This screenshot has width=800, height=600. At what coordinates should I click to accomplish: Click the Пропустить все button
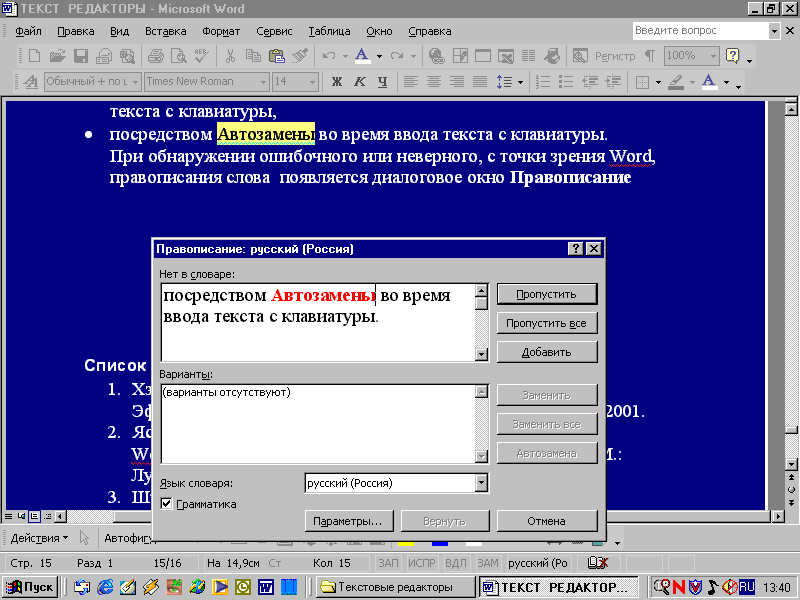[546, 323]
